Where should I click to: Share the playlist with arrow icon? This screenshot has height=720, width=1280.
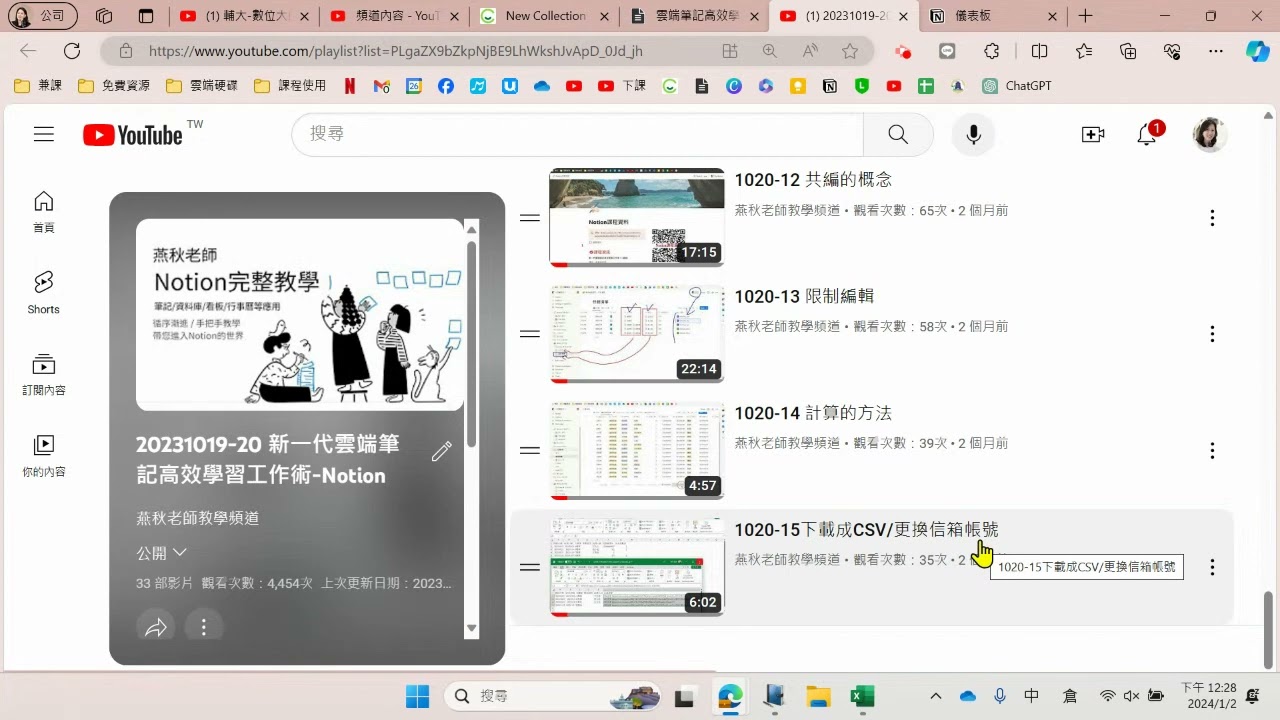click(x=156, y=627)
